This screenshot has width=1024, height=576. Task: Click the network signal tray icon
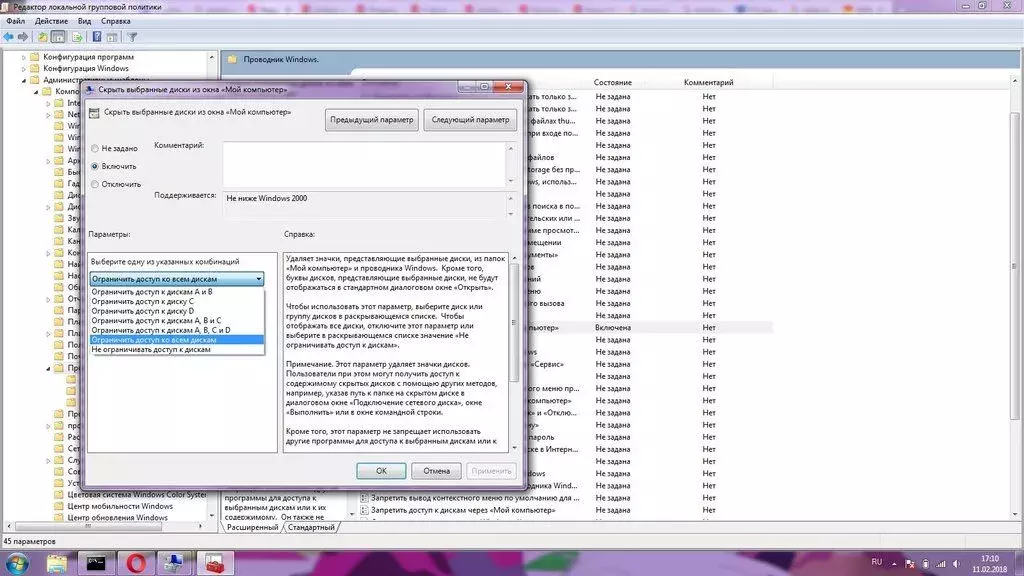941,564
